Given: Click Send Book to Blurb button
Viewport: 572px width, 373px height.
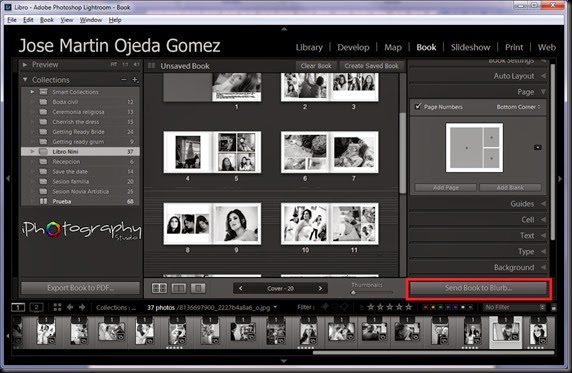Looking at the screenshot, I should coord(478,288).
